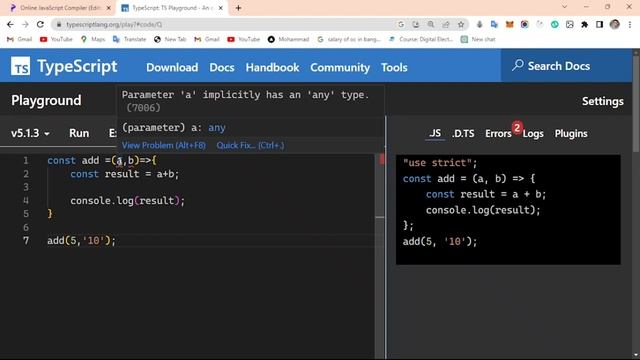Open the Translate bookmark
The height and width of the screenshot is (360, 640).
(x=130, y=39)
